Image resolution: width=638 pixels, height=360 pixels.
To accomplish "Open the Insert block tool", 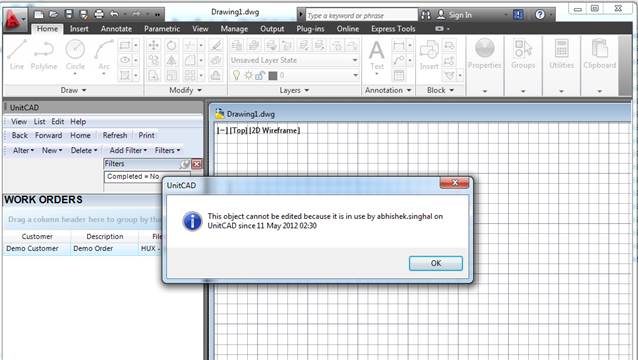I will [x=429, y=55].
